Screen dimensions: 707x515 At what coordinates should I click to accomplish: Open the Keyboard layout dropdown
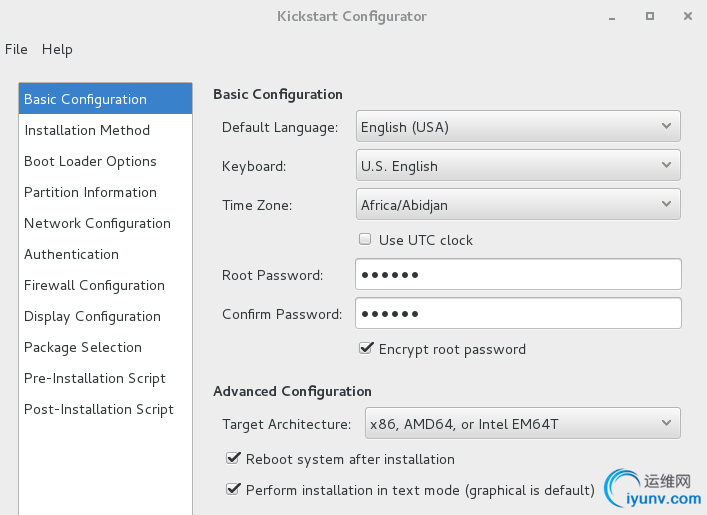tap(518, 165)
